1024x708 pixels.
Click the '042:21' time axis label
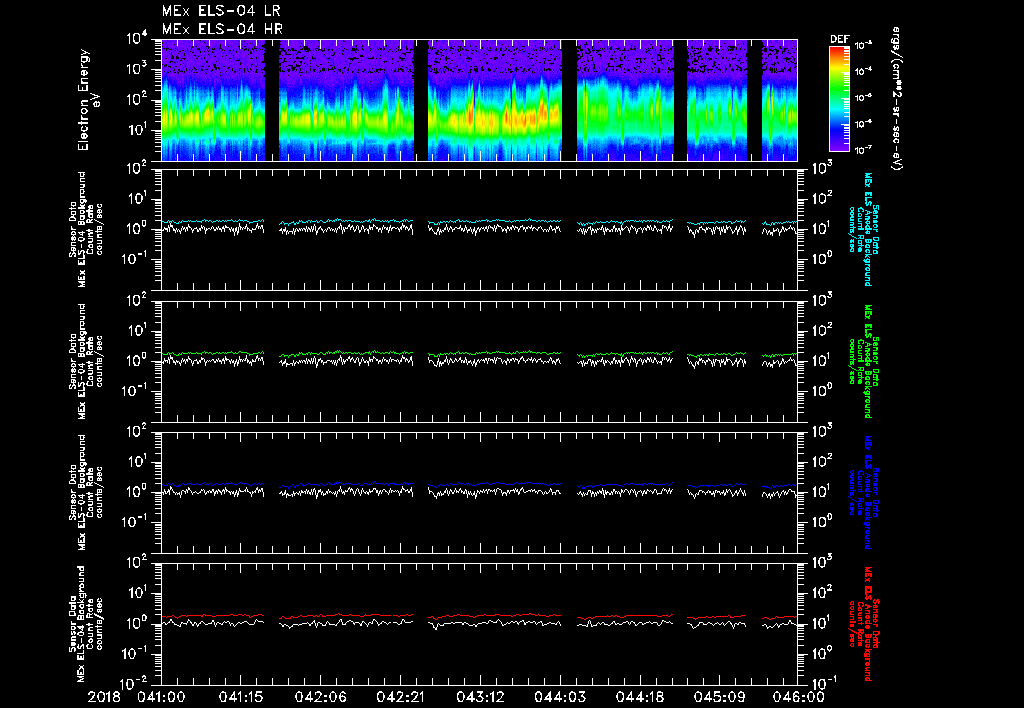click(400, 698)
